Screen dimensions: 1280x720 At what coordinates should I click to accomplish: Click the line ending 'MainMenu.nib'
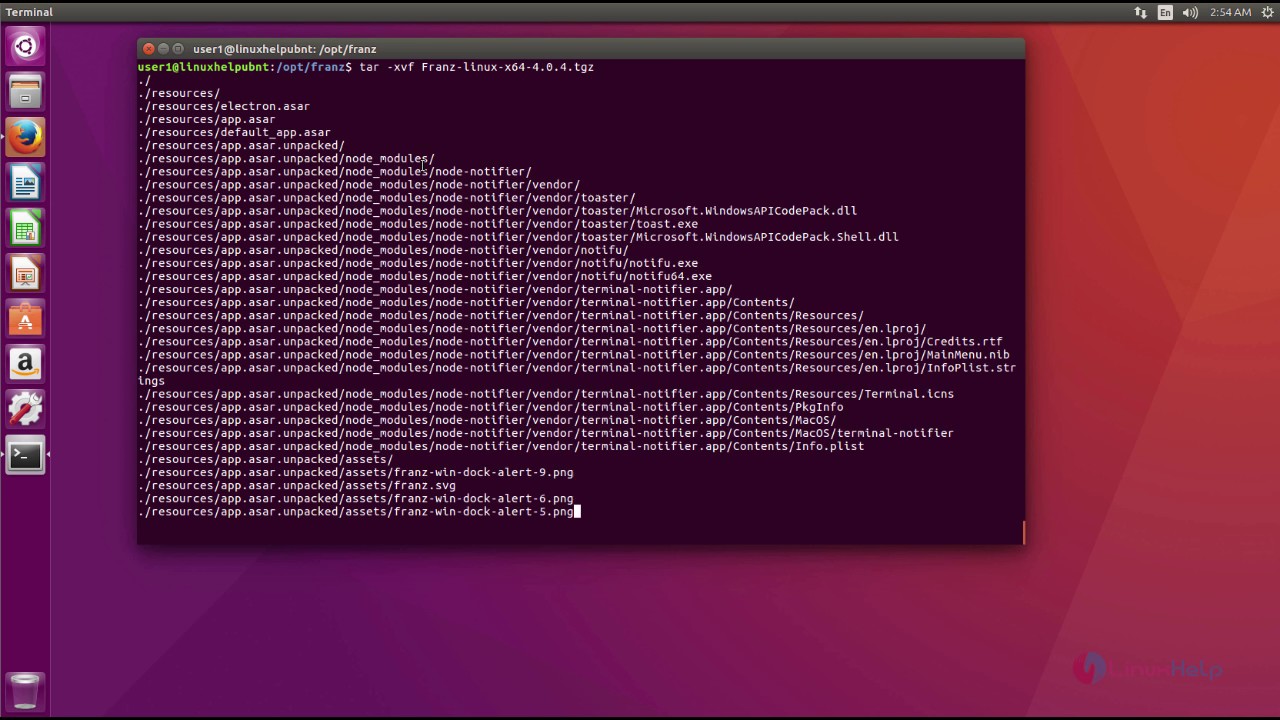tap(574, 354)
